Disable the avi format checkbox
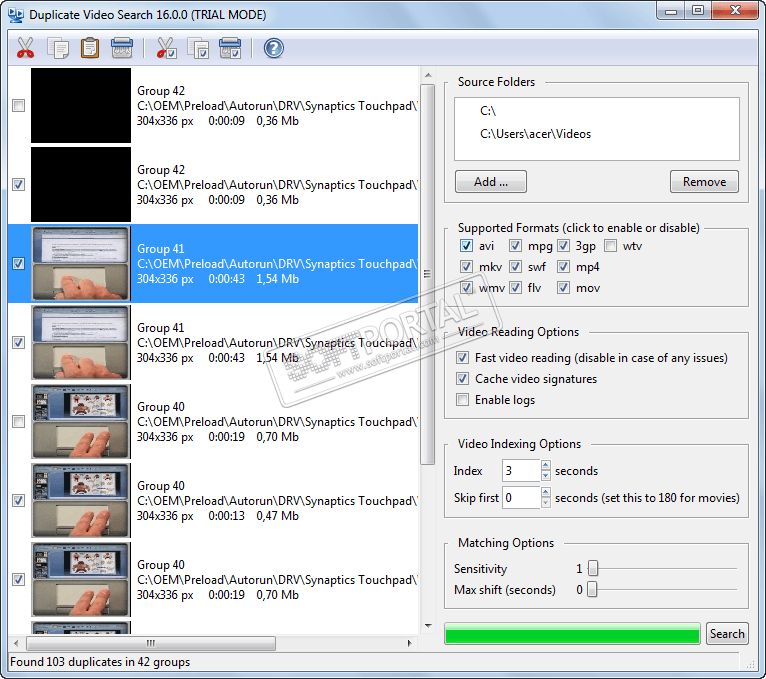This screenshot has width=766, height=679. 466,246
